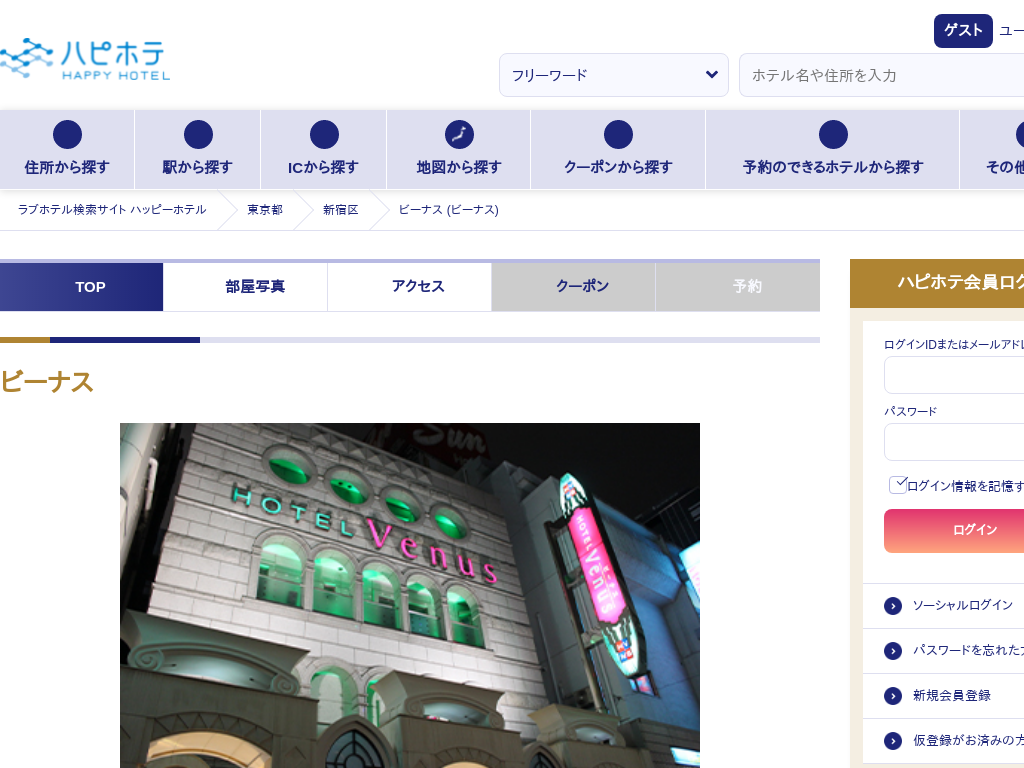Go to the 新宿区 breadcrumb
The height and width of the screenshot is (768, 1024).
click(x=341, y=210)
